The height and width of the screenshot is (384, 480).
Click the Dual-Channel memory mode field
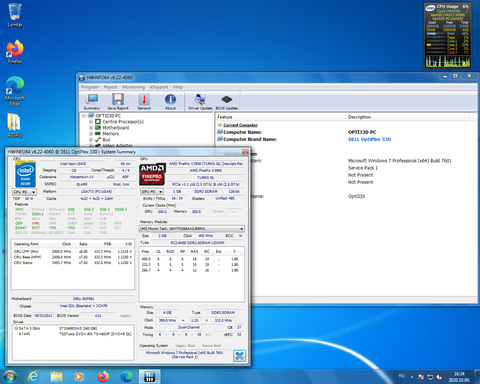(x=189, y=327)
